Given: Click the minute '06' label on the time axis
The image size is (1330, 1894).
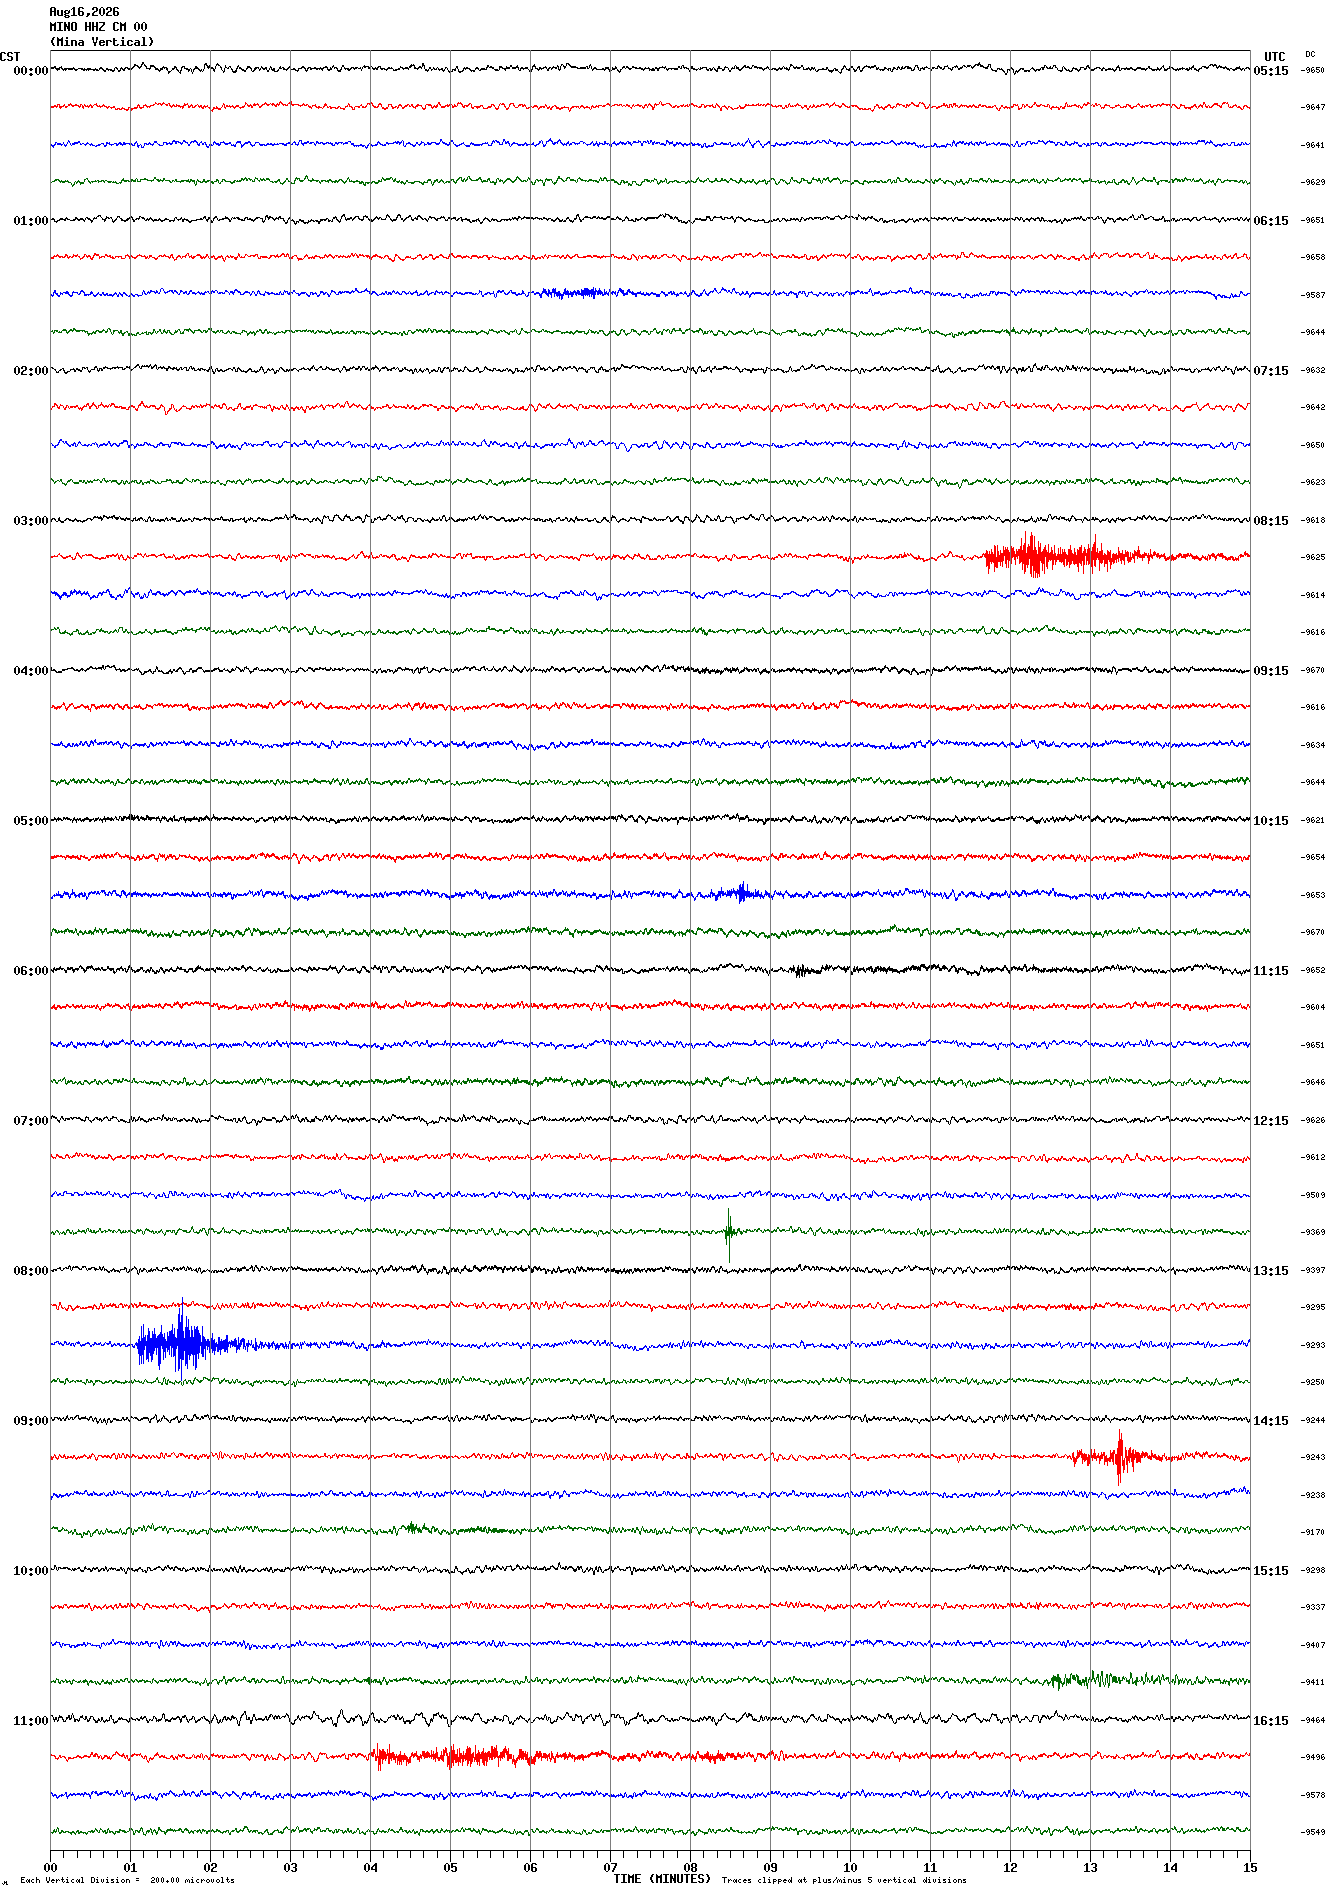Looking at the screenshot, I should [530, 1867].
